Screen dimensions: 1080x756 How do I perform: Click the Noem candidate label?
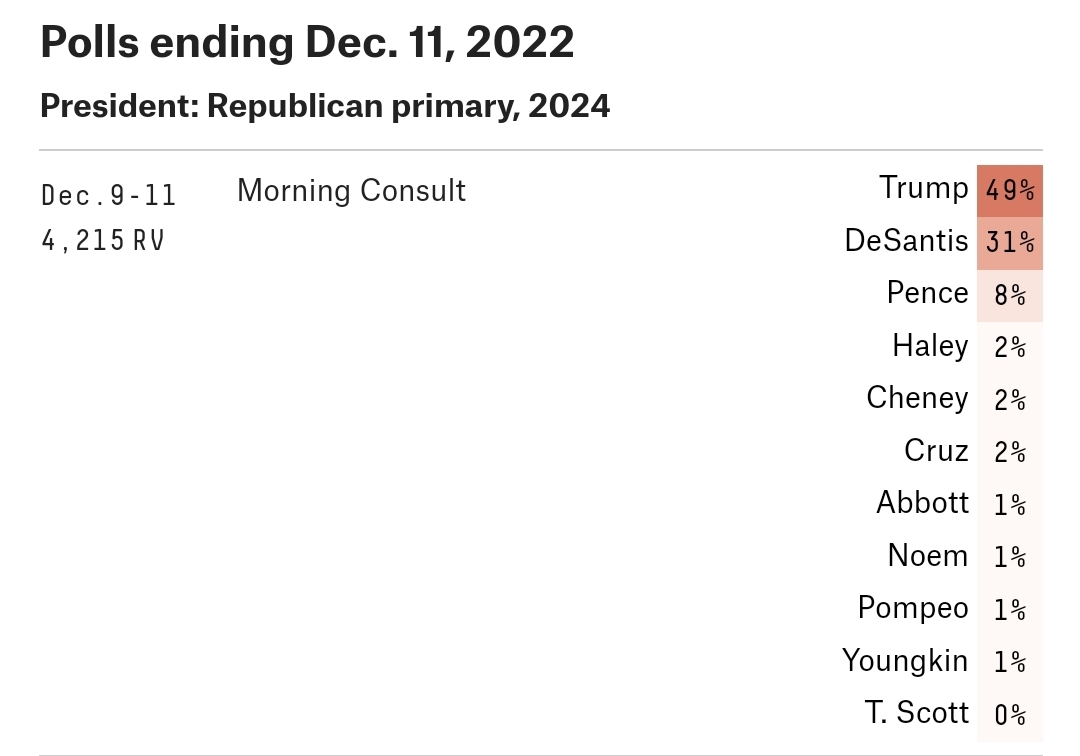point(927,555)
